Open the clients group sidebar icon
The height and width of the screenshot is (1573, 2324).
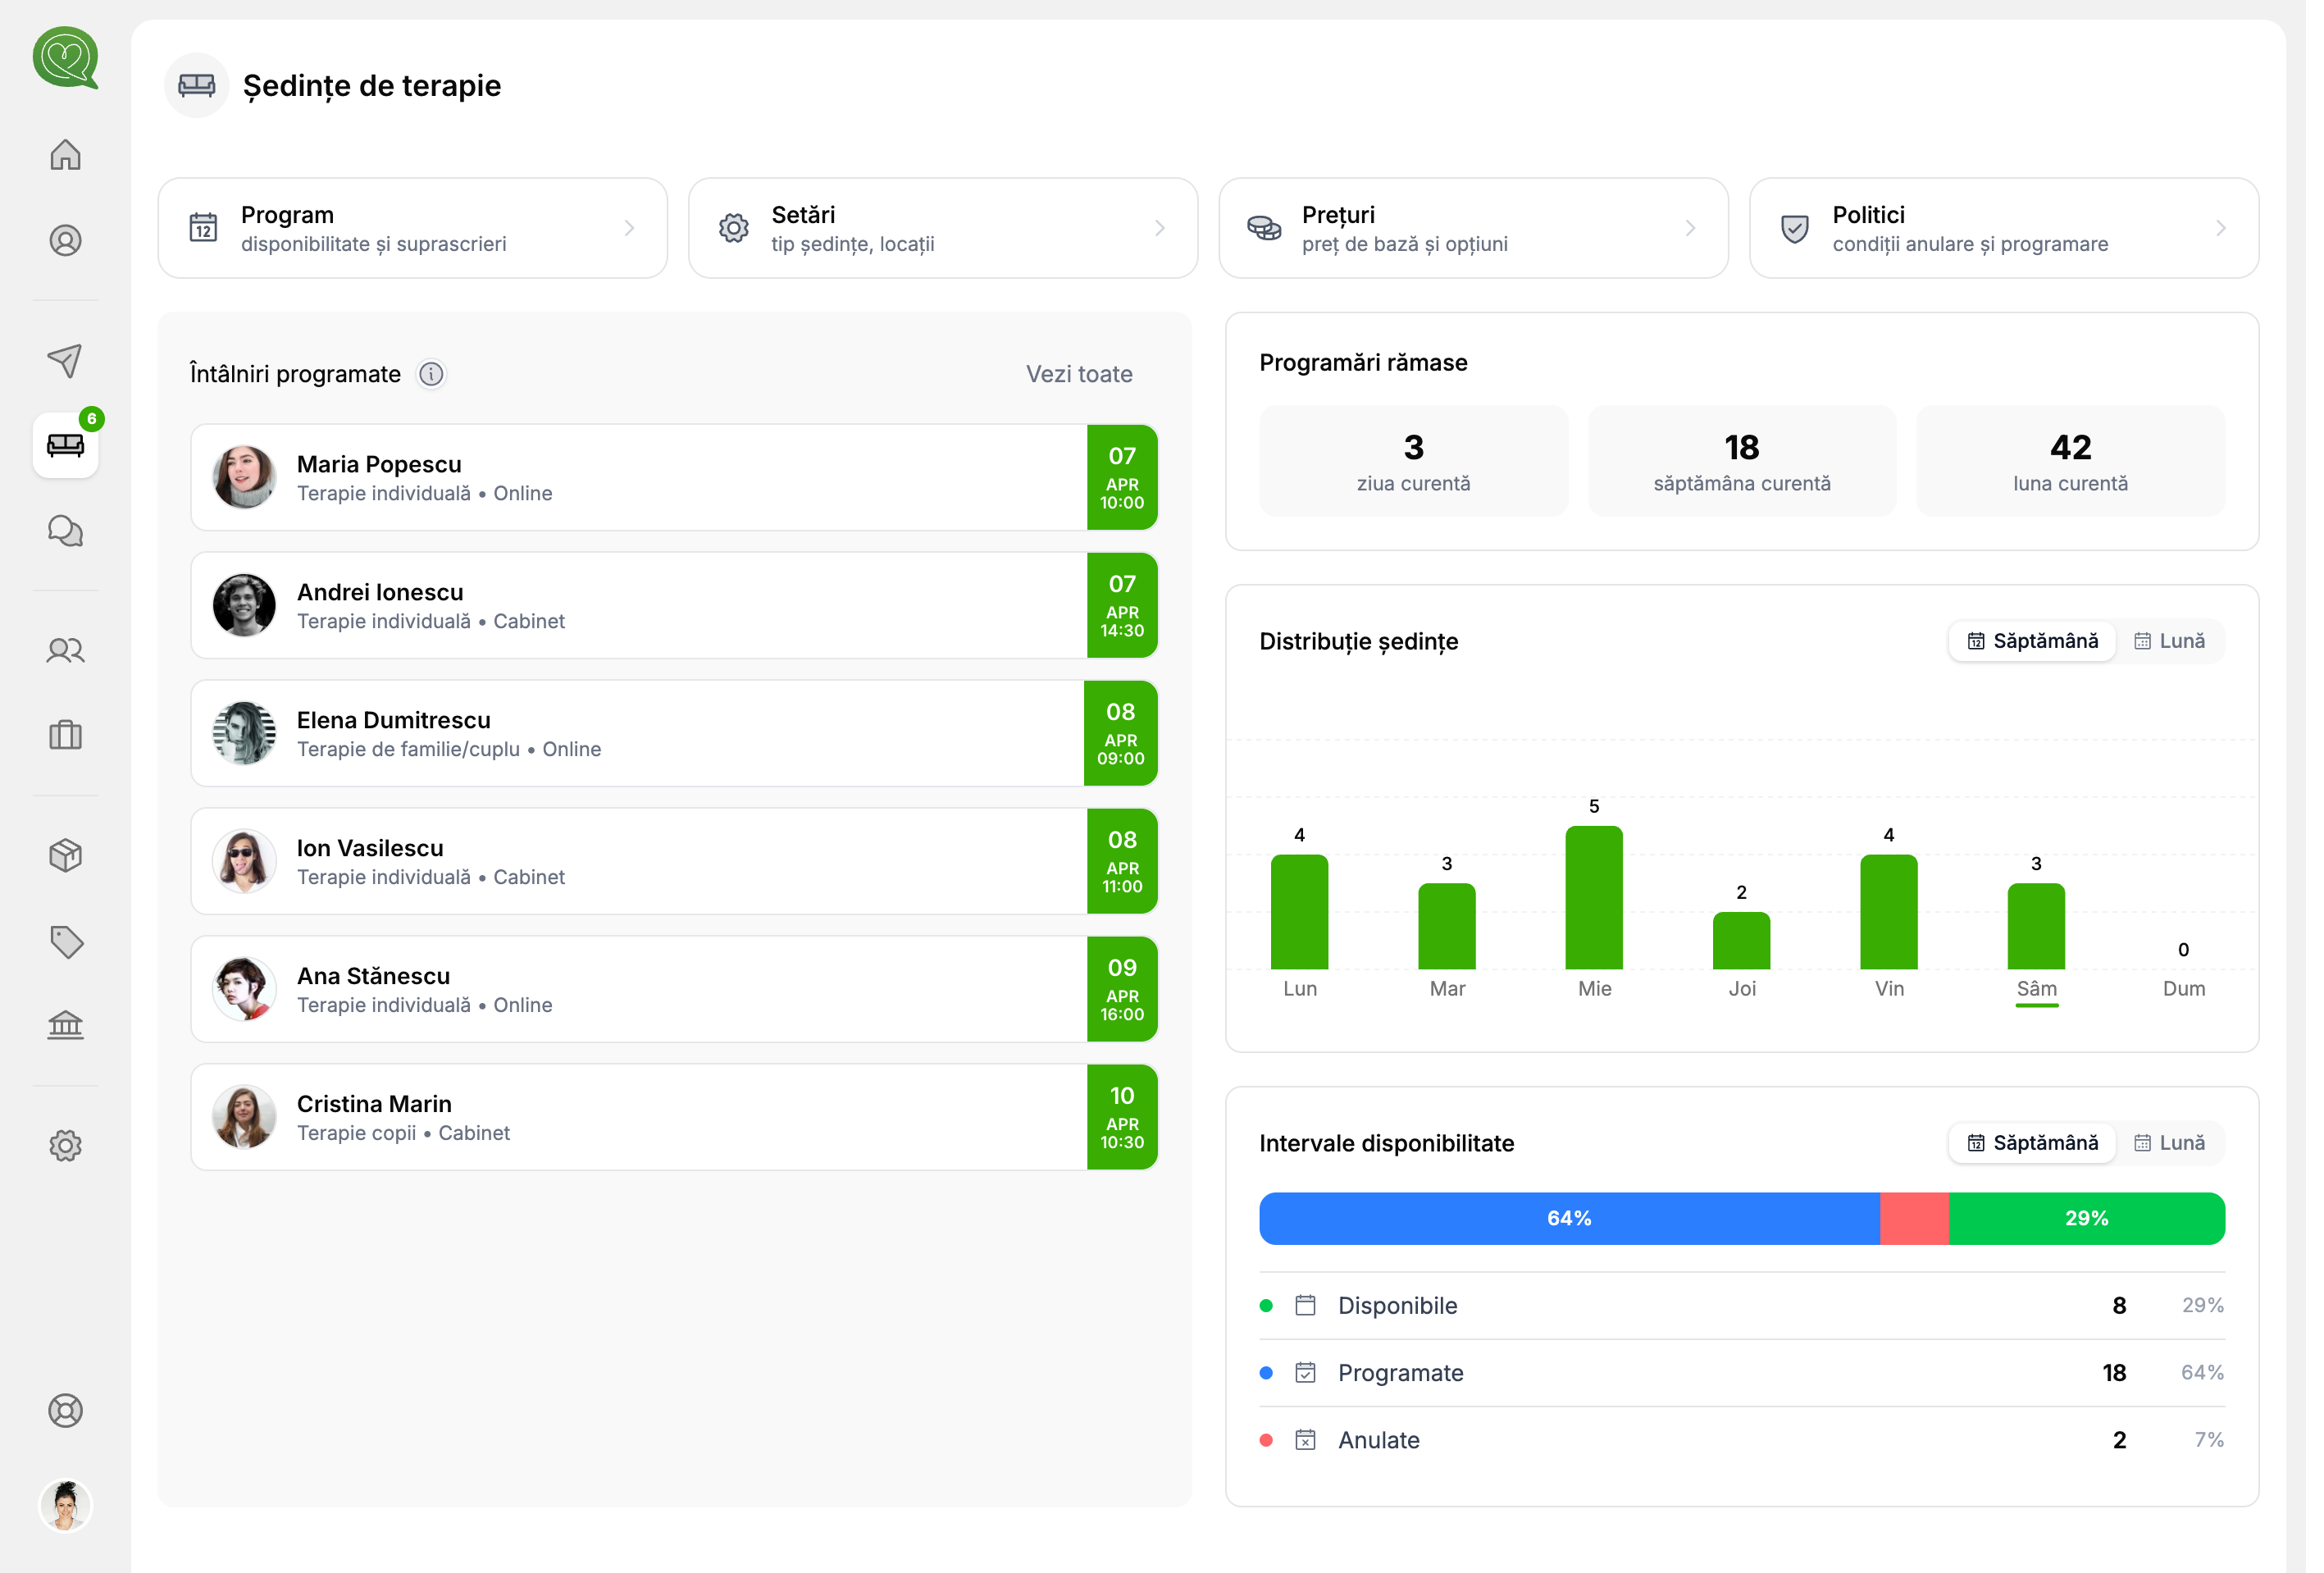tap(65, 651)
